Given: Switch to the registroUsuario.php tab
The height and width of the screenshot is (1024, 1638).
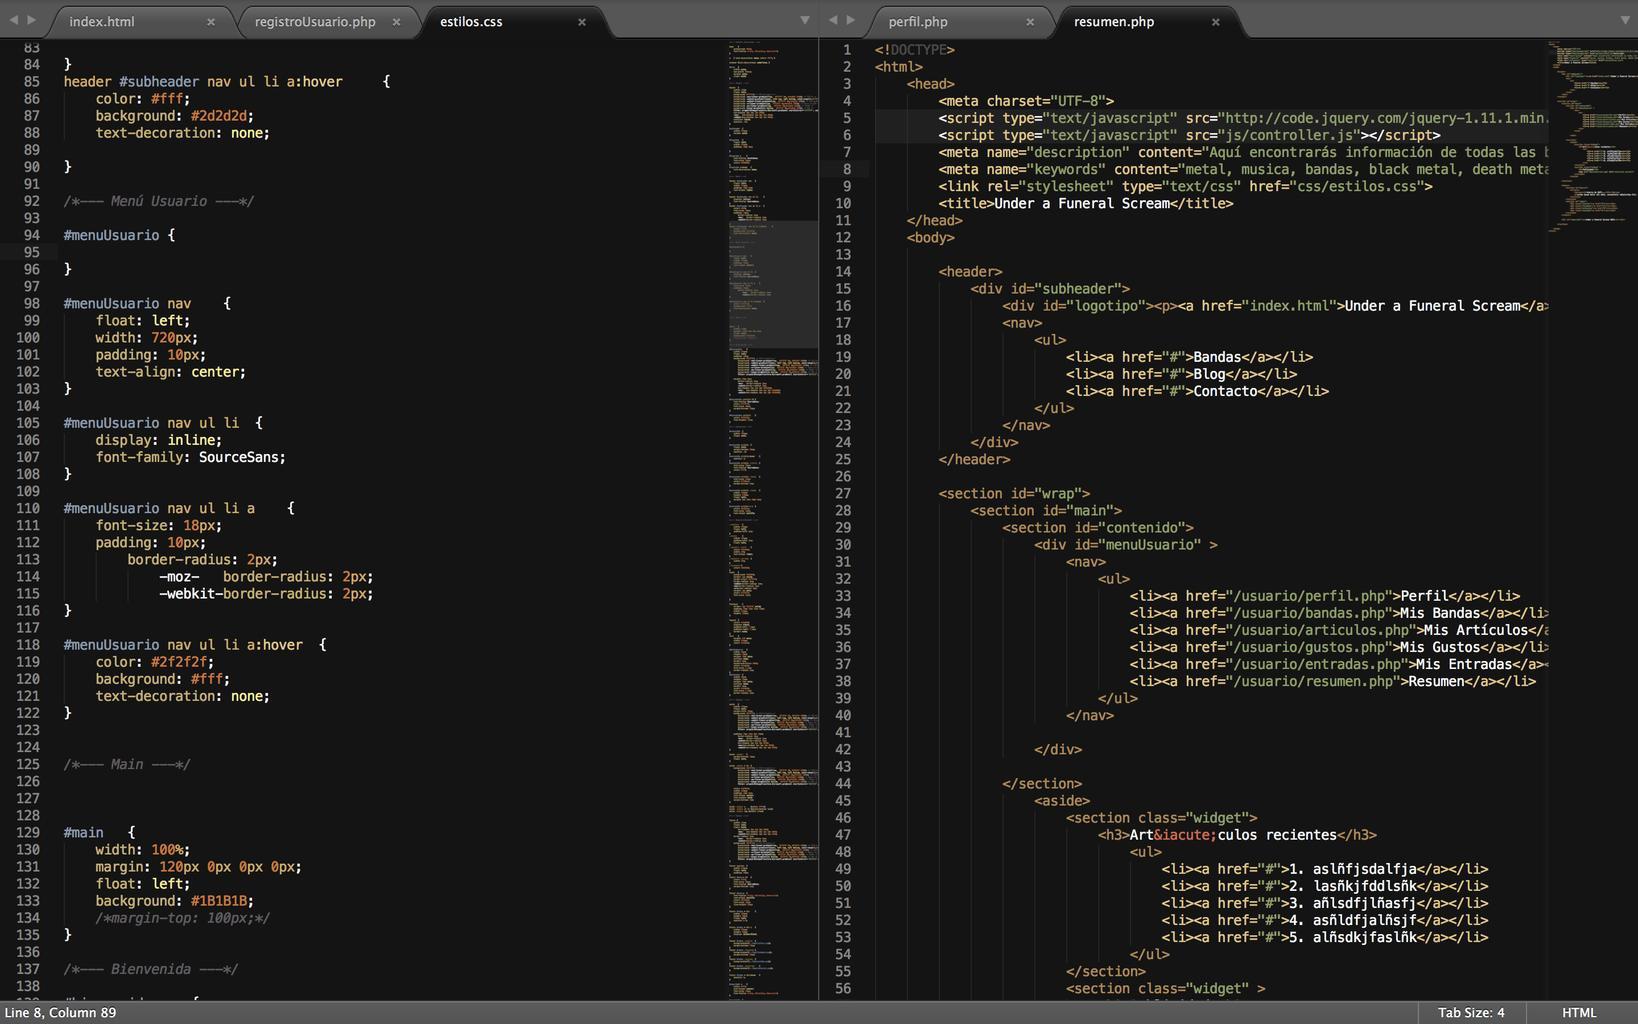Looking at the screenshot, I should click(315, 21).
